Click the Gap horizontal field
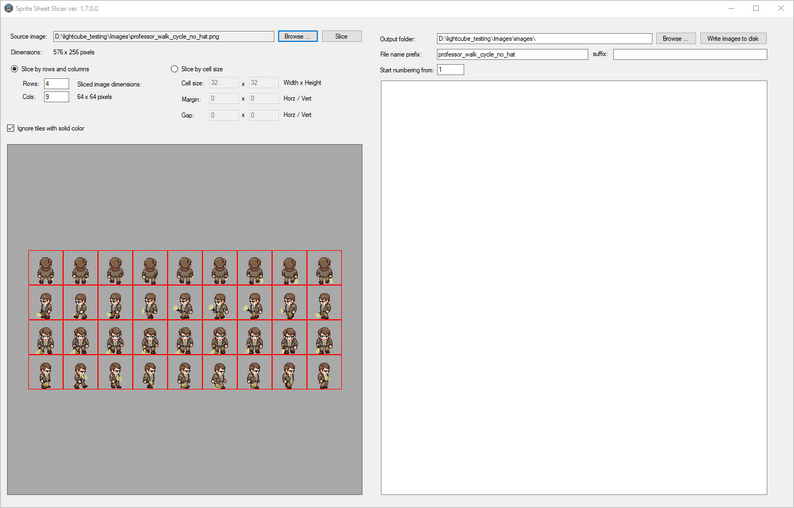The width and height of the screenshot is (794, 508). pyautogui.click(x=224, y=115)
